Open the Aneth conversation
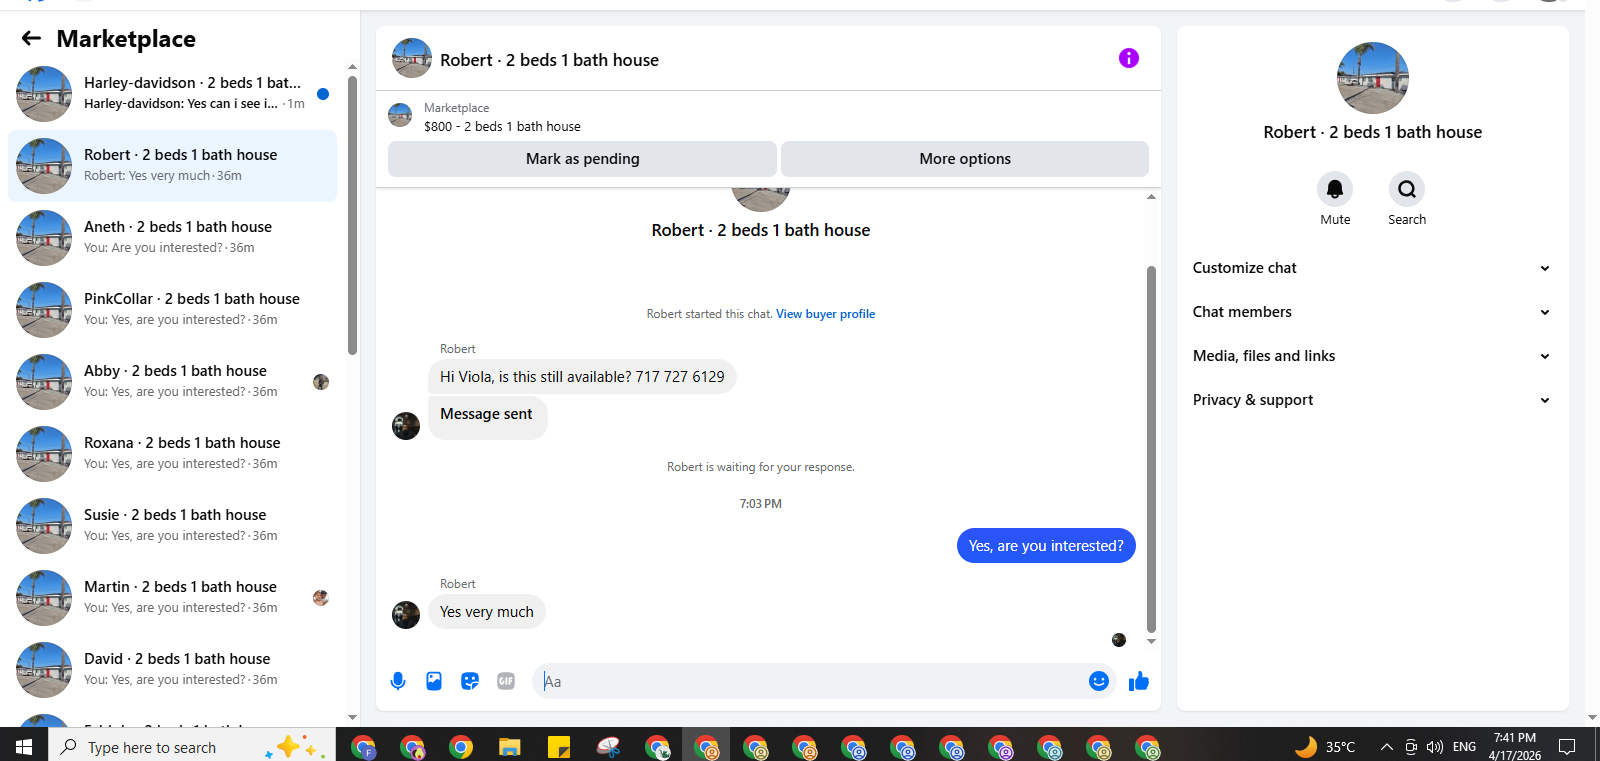The image size is (1600, 761). pyautogui.click(x=173, y=238)
